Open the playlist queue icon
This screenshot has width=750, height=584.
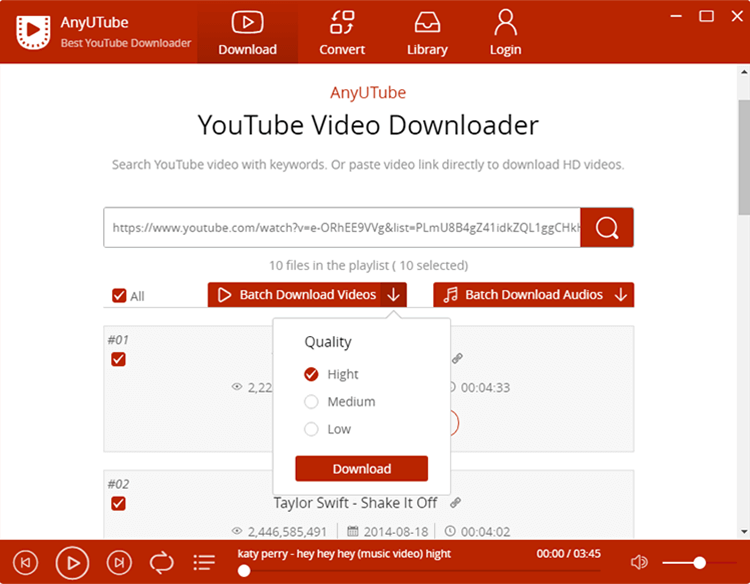204,562
